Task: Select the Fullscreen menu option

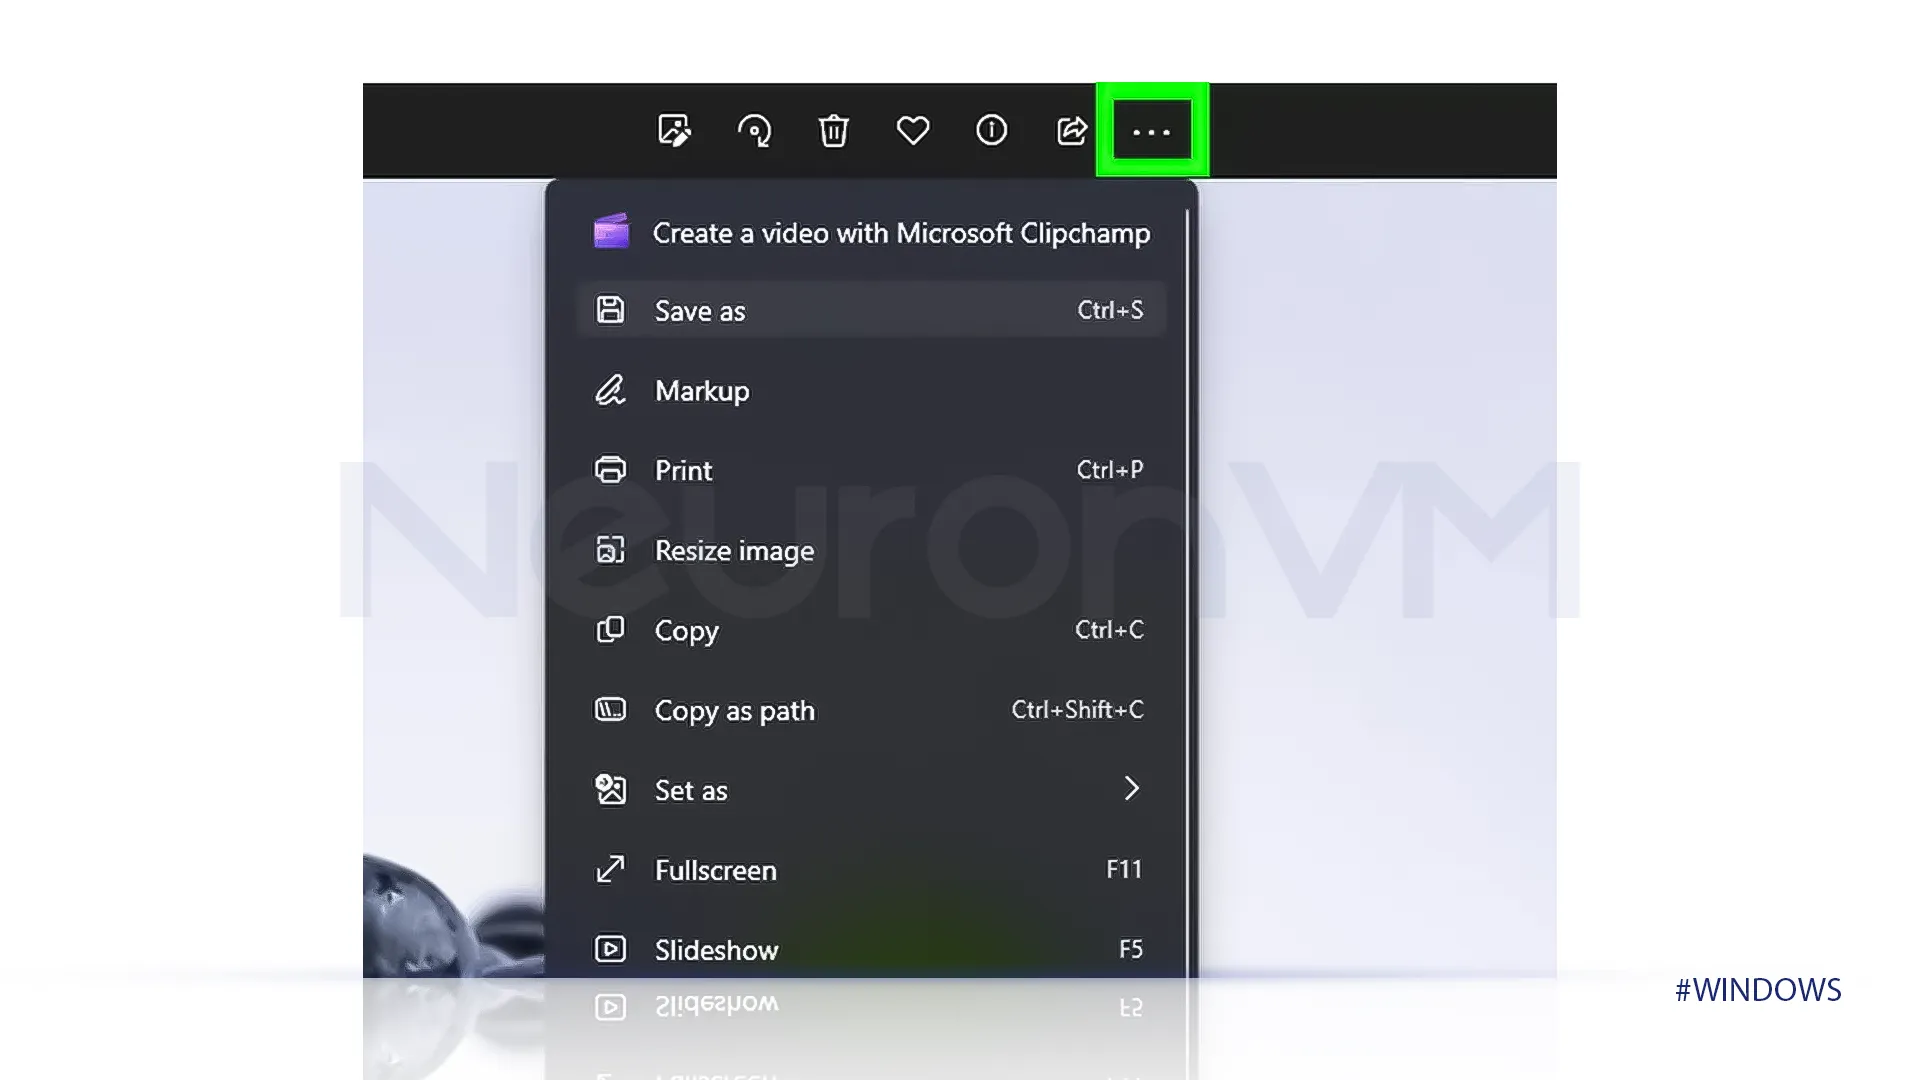Action: (869, 869)
